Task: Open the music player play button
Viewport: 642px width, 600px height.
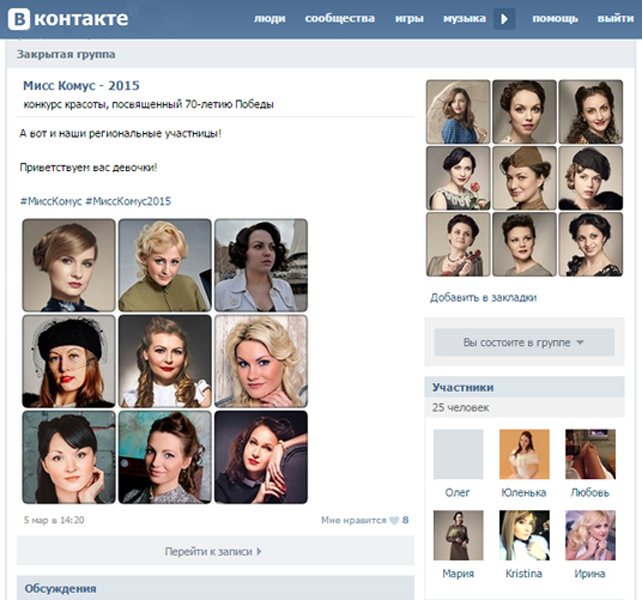Action: [504, 19]
